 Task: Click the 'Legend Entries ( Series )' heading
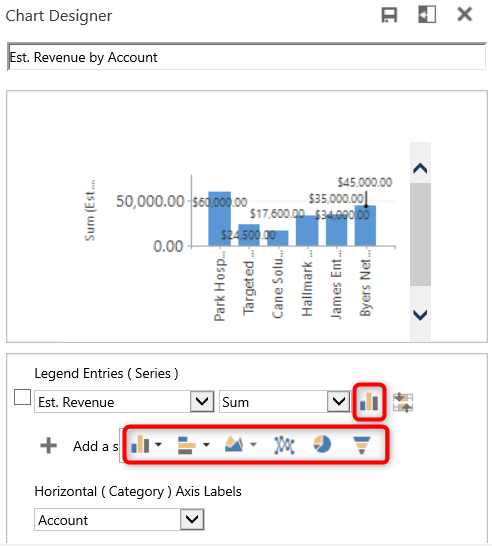[x=106, y=373]
